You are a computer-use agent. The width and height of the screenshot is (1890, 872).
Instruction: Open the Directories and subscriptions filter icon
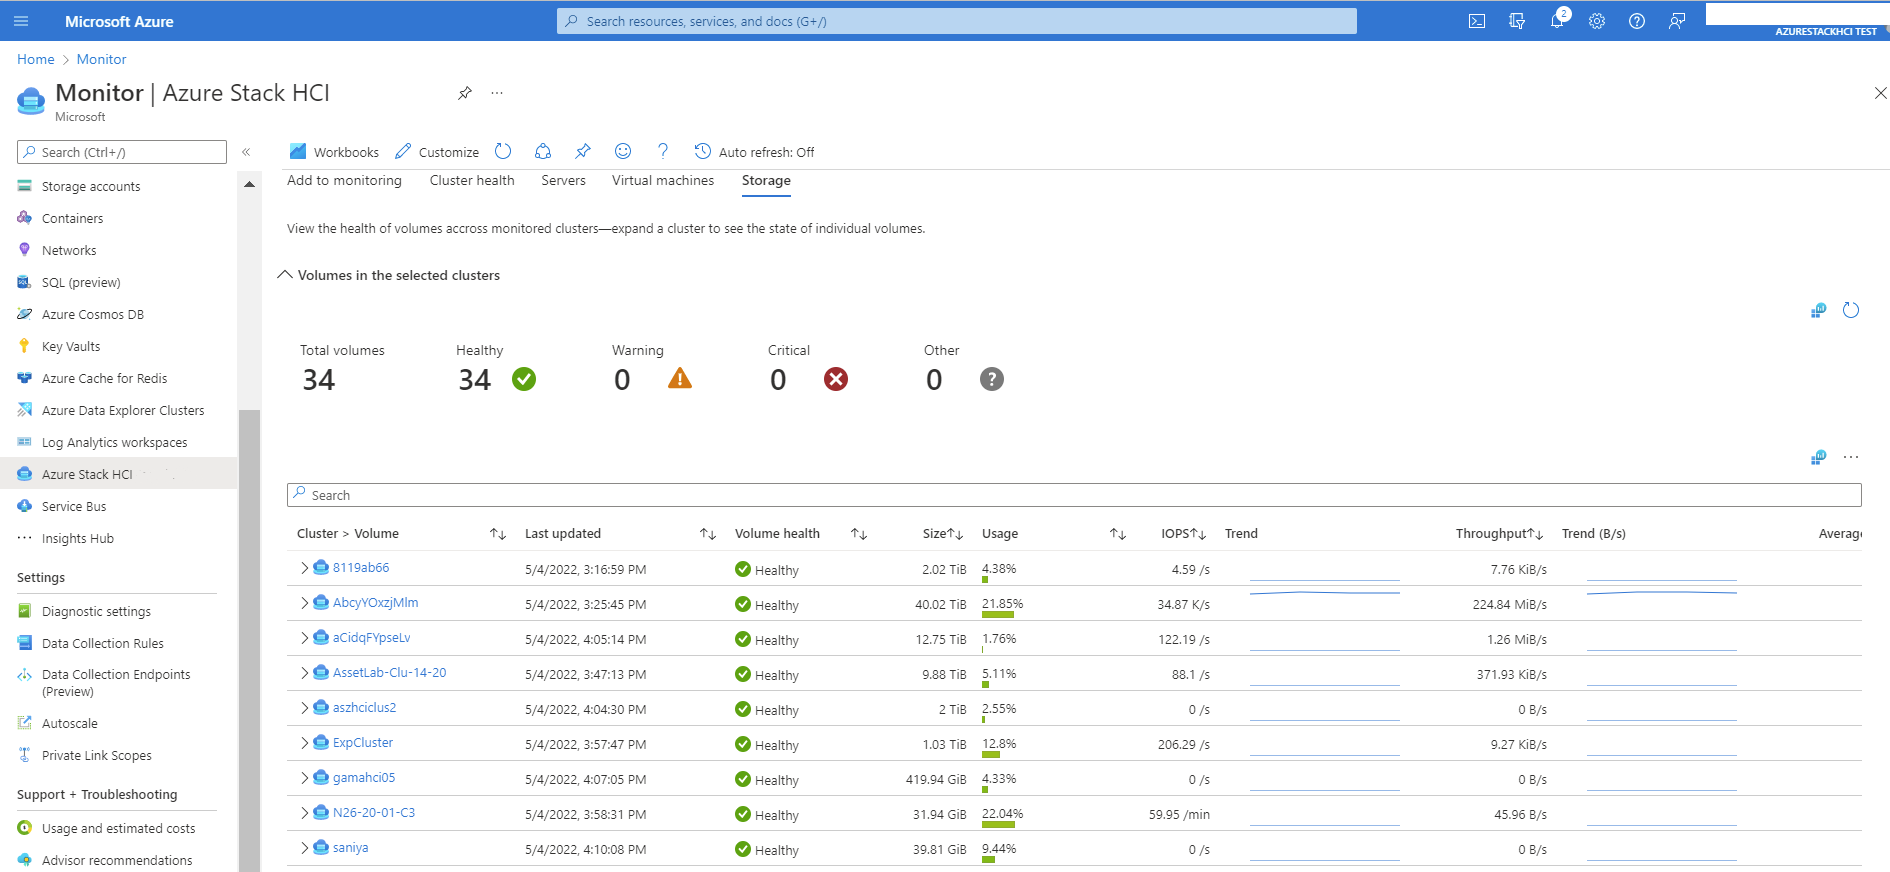coord(1517,21)
